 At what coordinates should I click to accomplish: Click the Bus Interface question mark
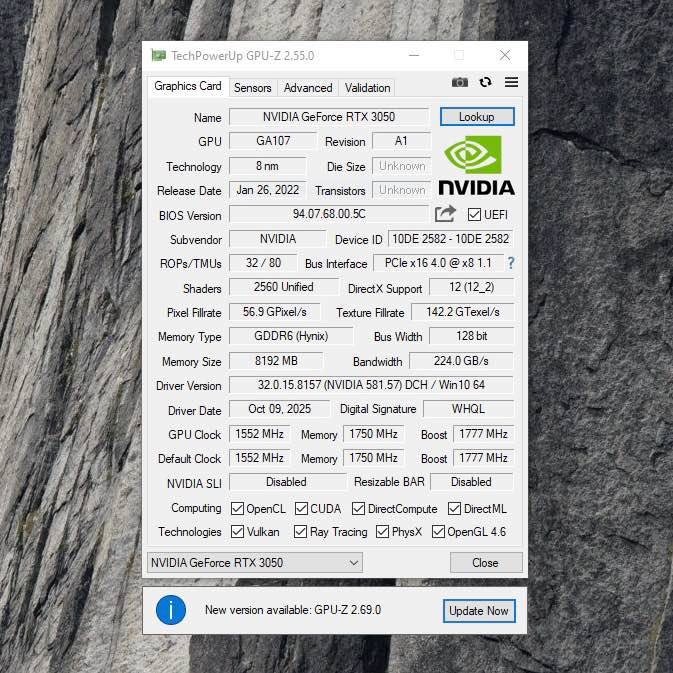tap(511, 263)
